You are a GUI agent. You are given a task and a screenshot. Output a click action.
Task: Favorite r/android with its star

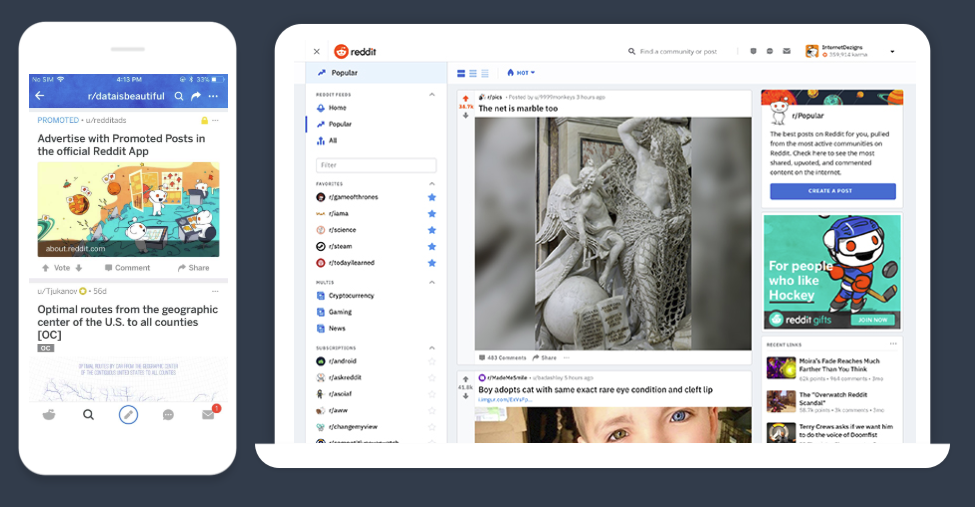(432, 361)
